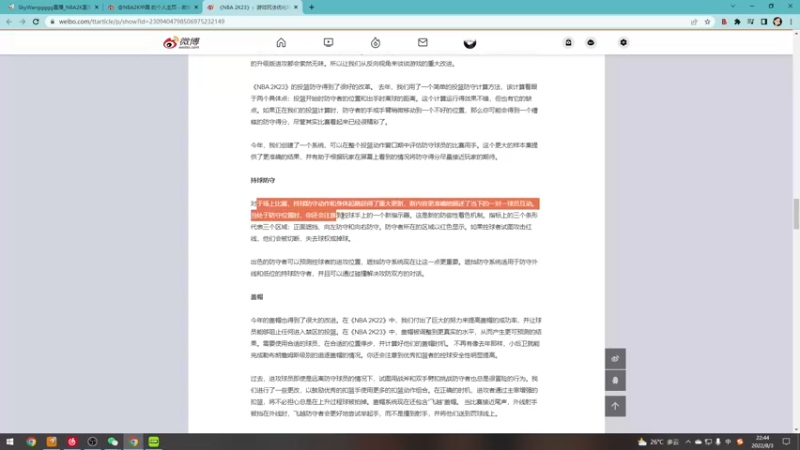Click the back-to-top arrow button
The image size is (800, 450).
pyautogui.click(x=615, y=406)
